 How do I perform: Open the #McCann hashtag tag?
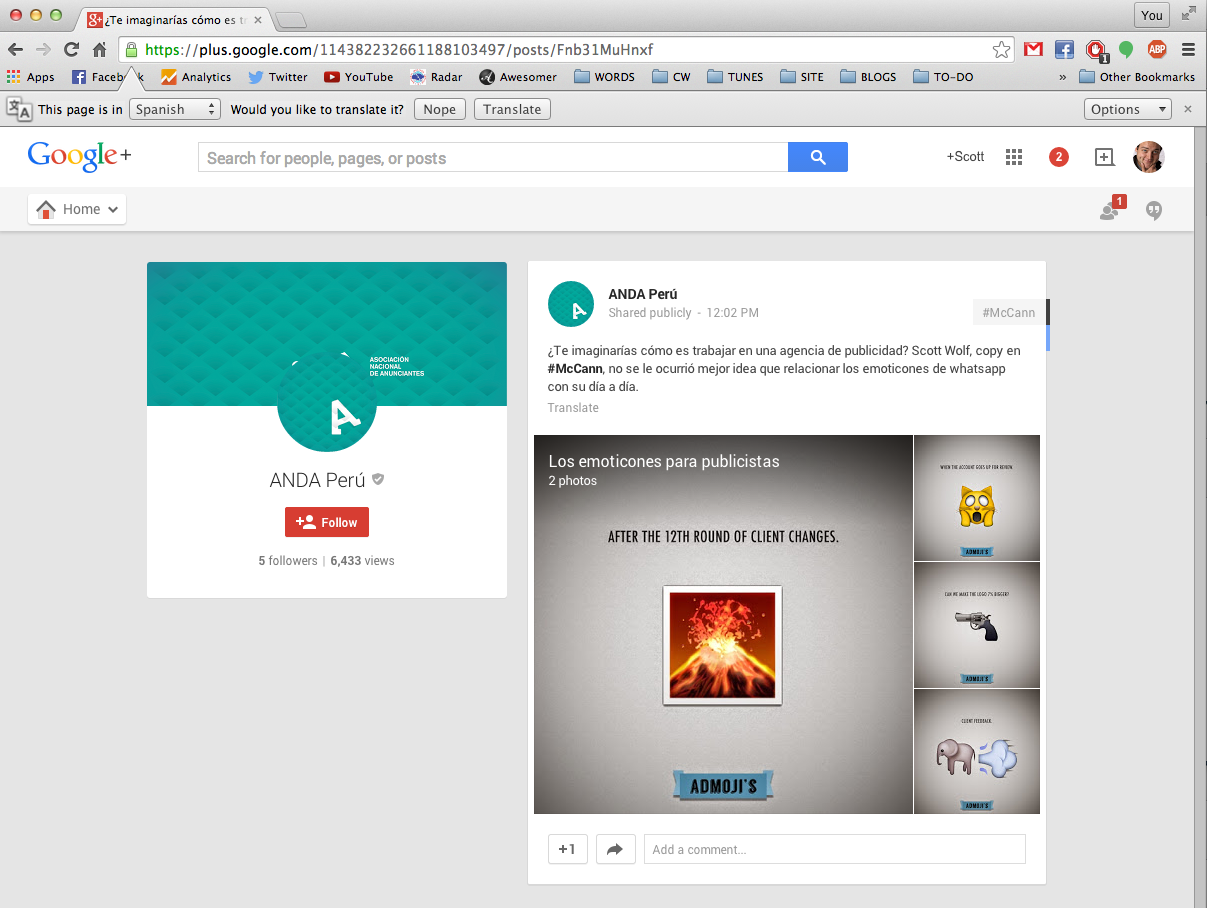(1009, 312)
